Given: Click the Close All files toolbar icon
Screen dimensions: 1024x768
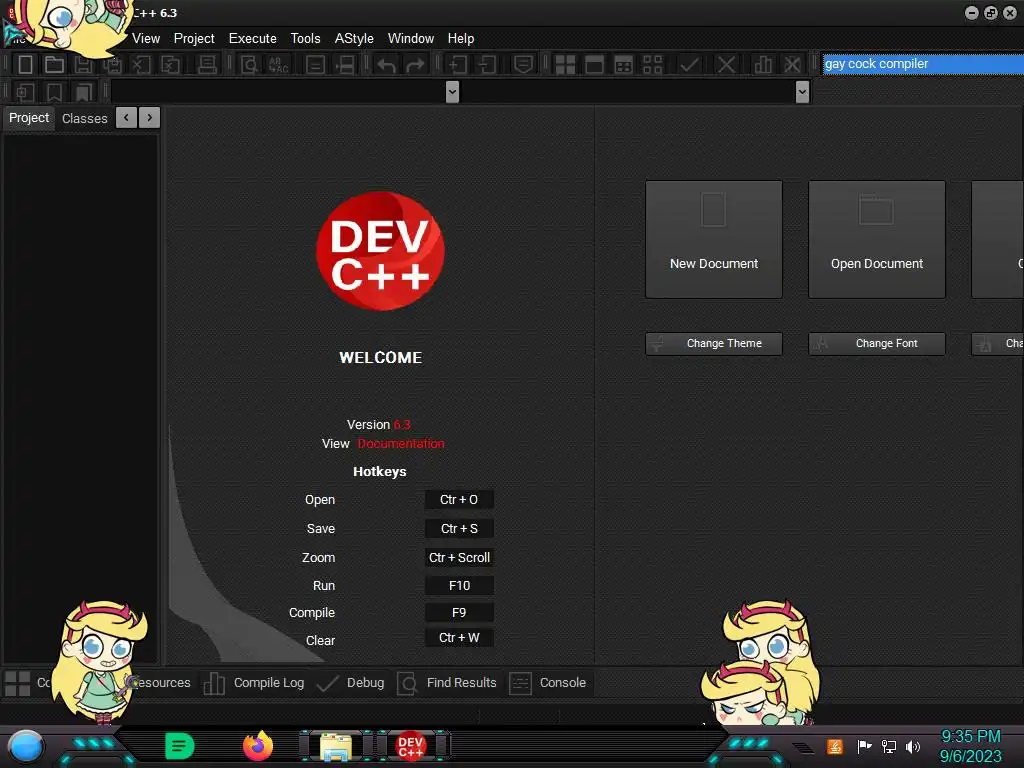Looking at the screenshot, I should click(170, 64).
